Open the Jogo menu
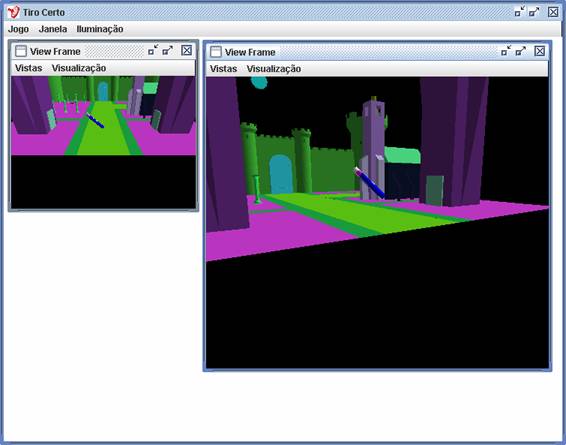Viewport: 566px width, 445px height. coord(18,29)
